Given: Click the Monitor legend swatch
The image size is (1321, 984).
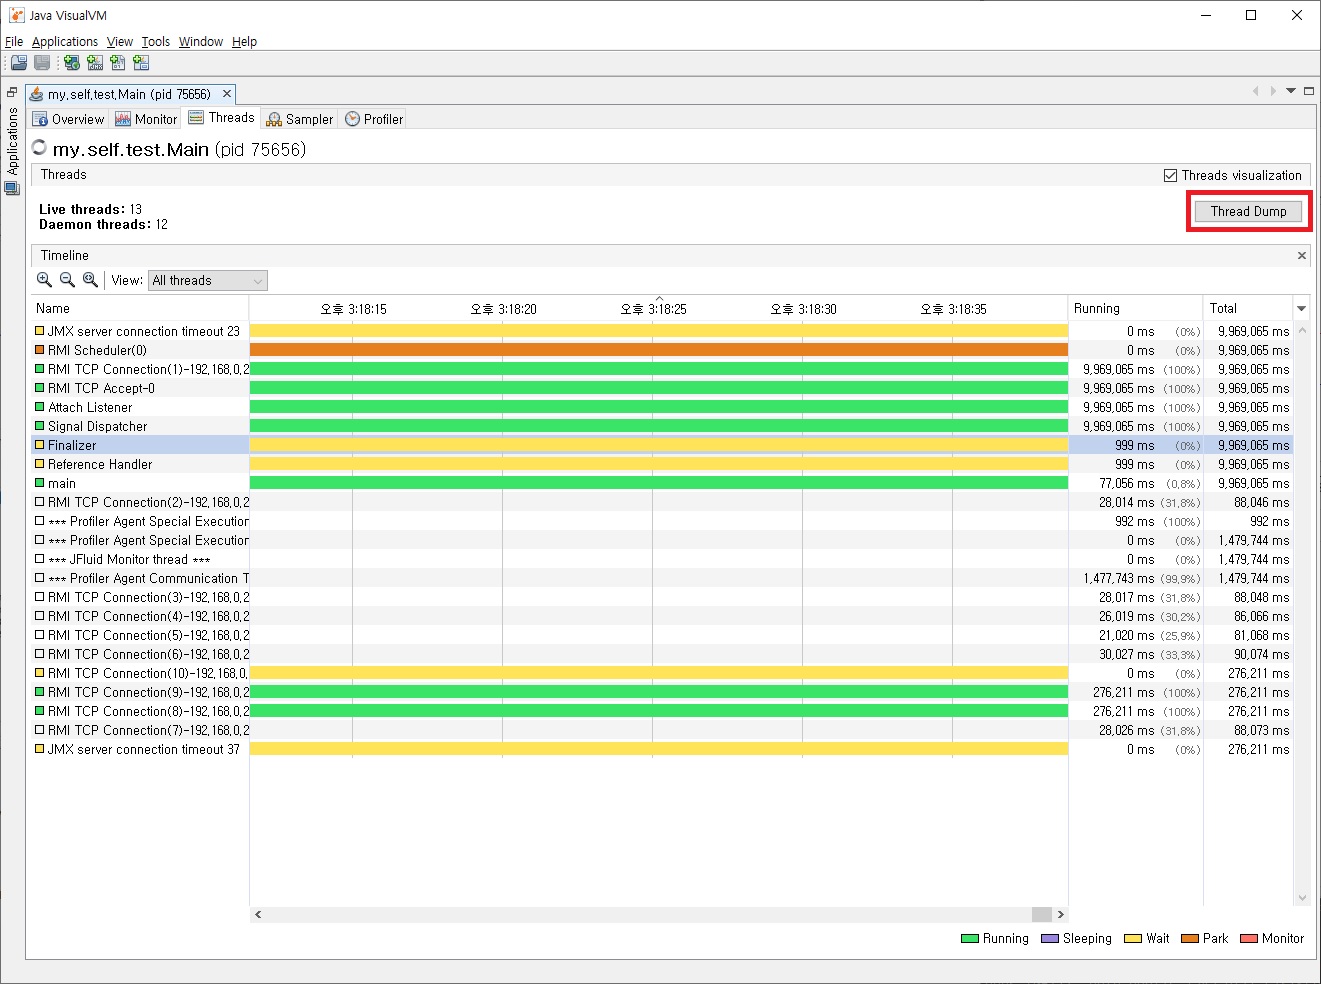Looking at the screenshot, I should pyautogui.click(x=1248, y=939).
